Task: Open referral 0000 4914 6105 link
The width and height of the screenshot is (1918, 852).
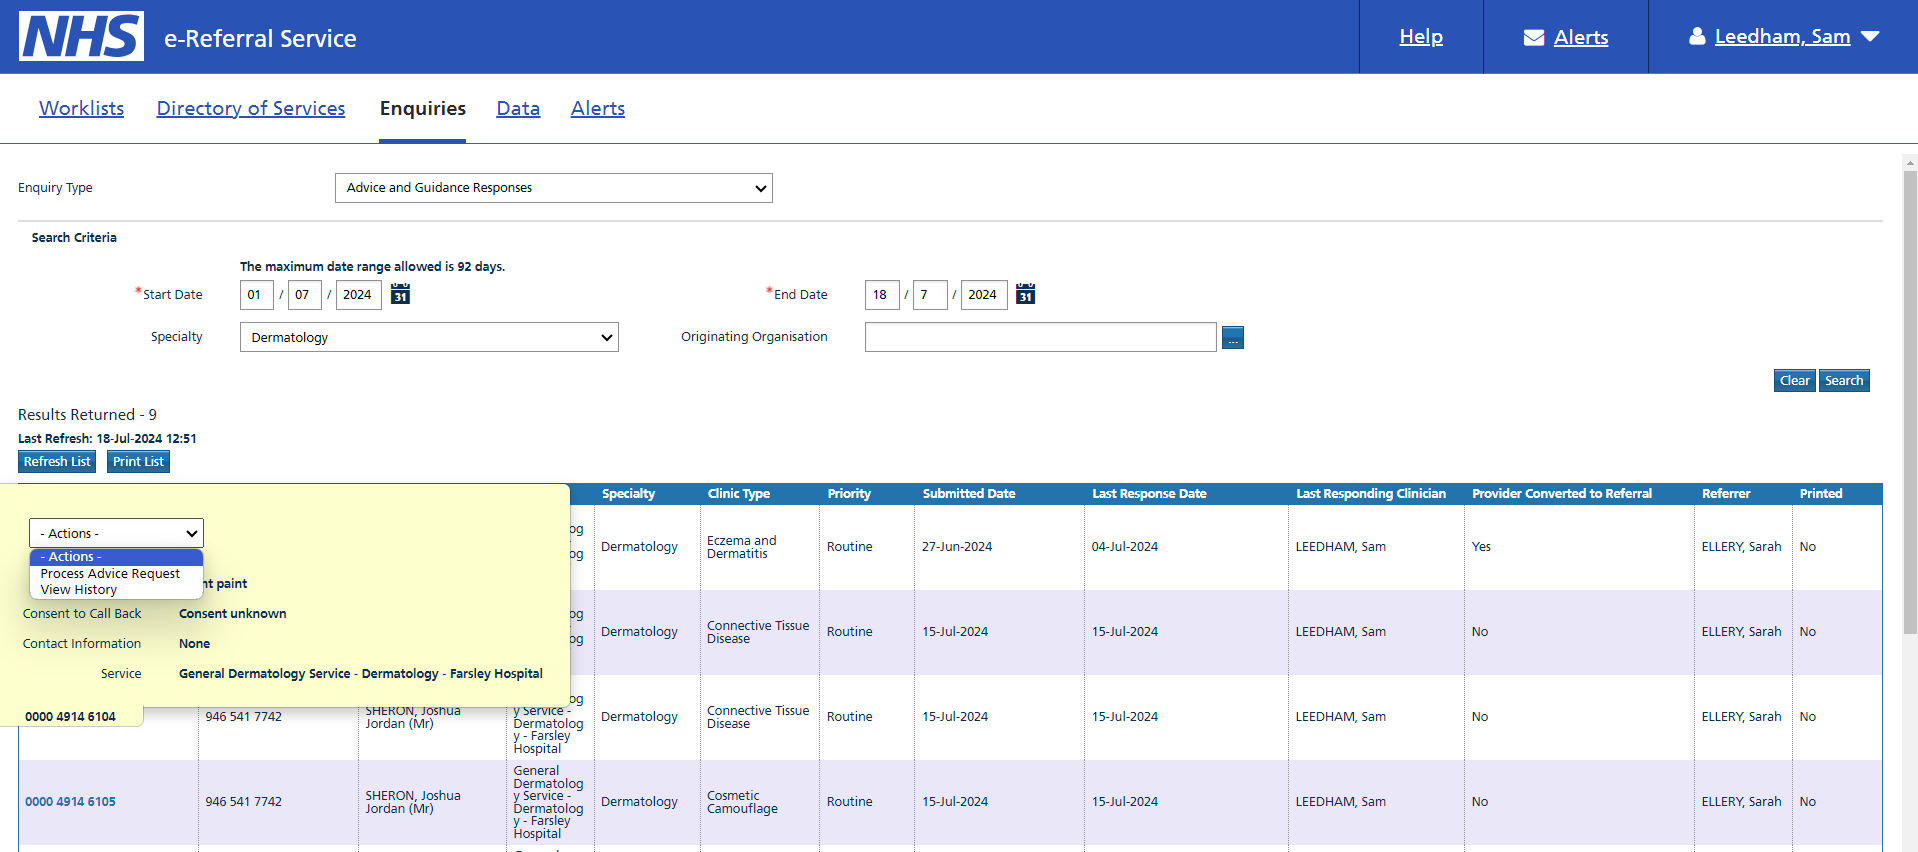Action: coord(70,802)
